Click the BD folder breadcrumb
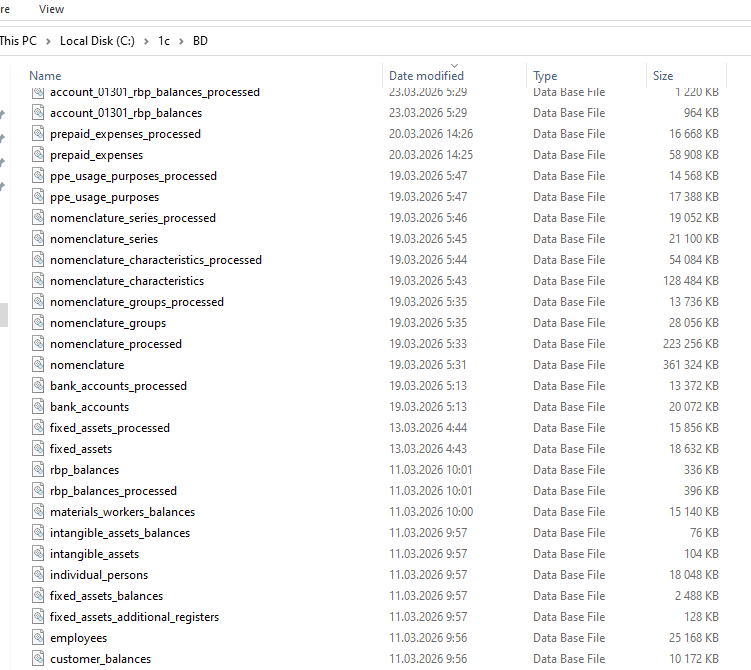 pos(200,41)
